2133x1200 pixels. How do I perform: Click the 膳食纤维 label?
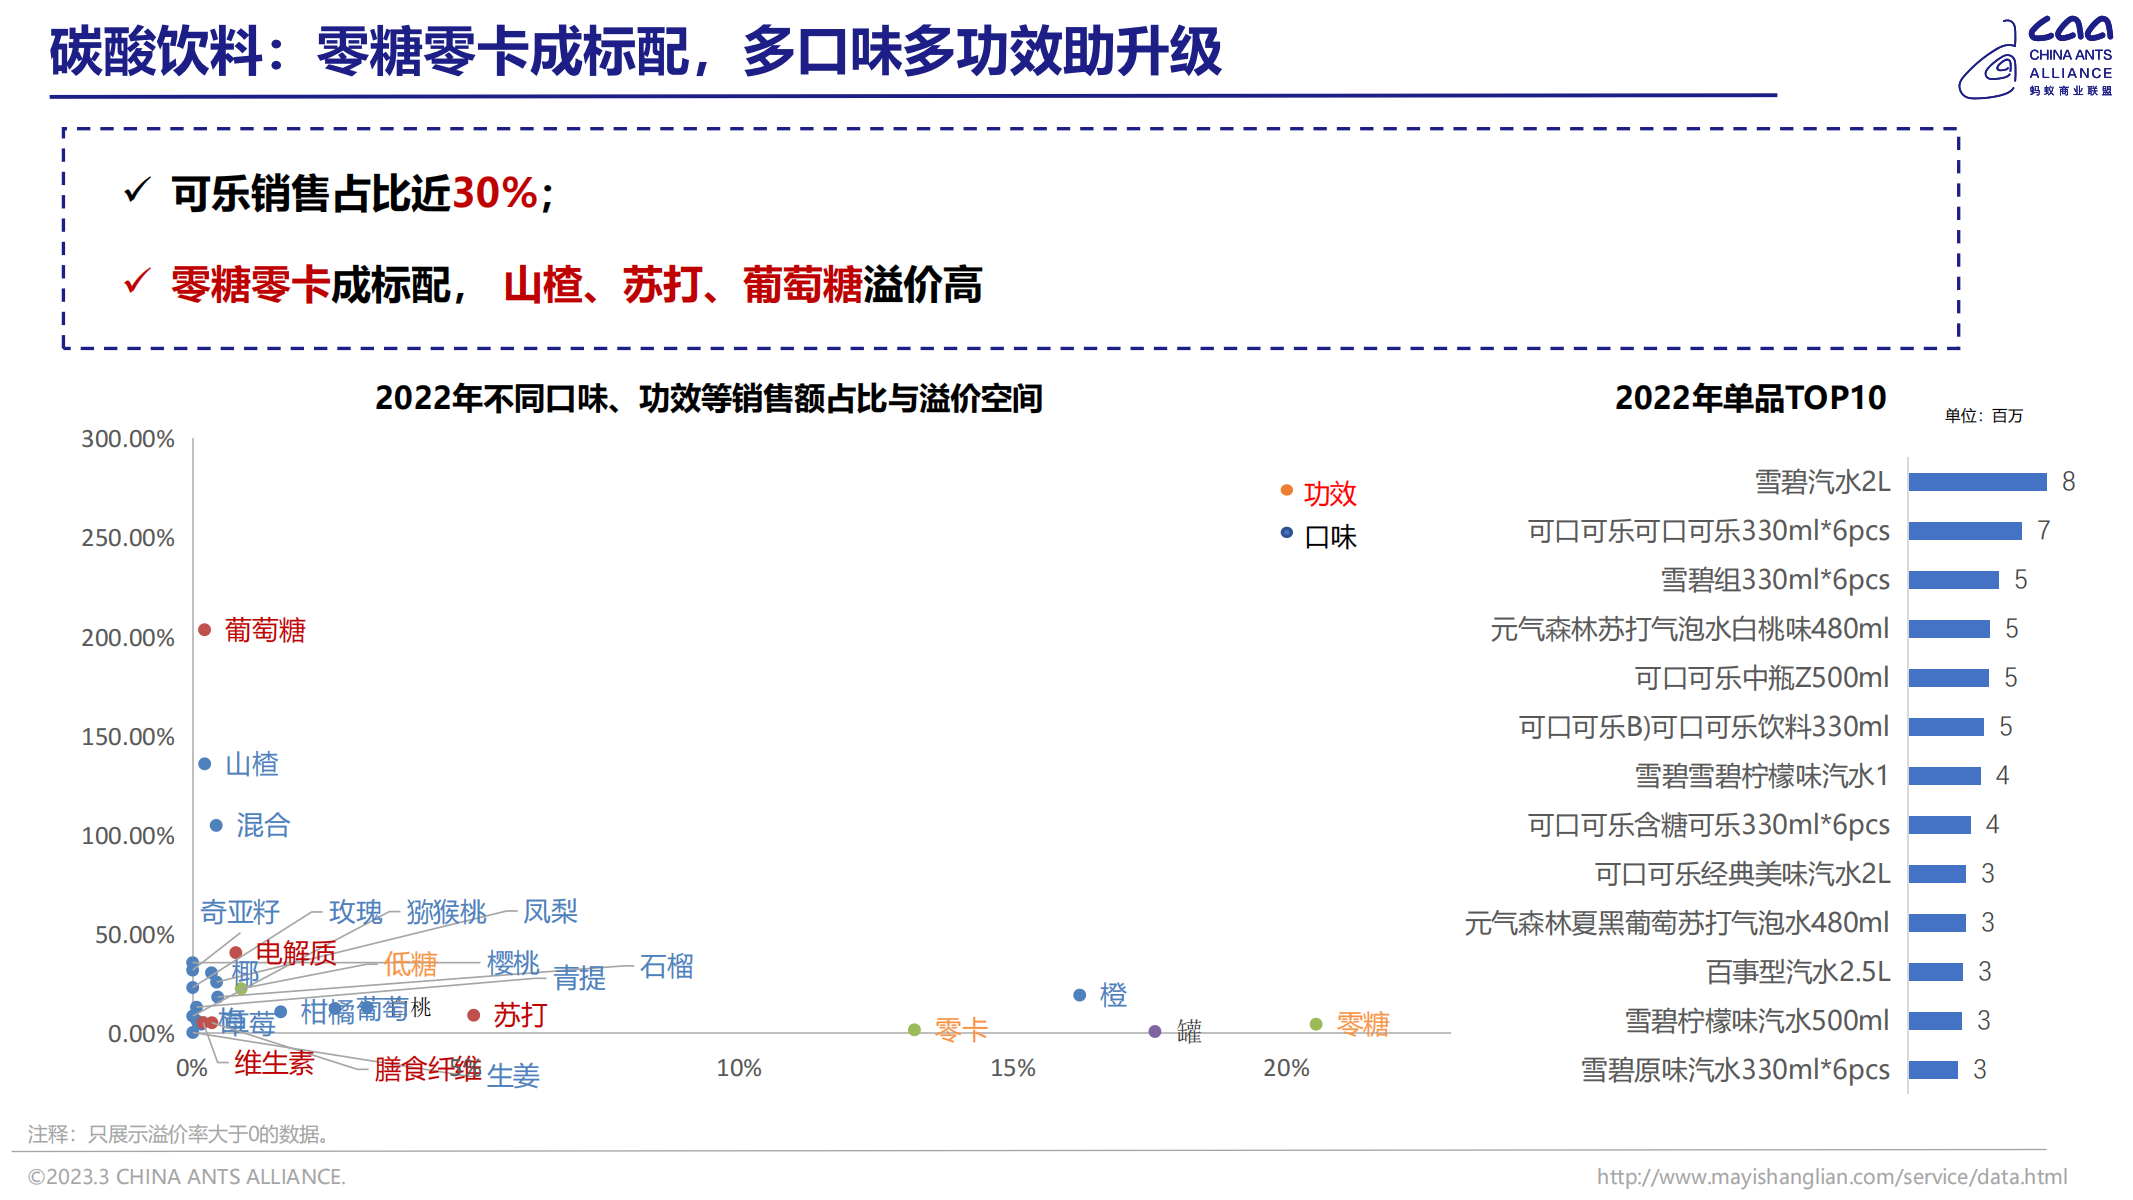[428, 1069]
